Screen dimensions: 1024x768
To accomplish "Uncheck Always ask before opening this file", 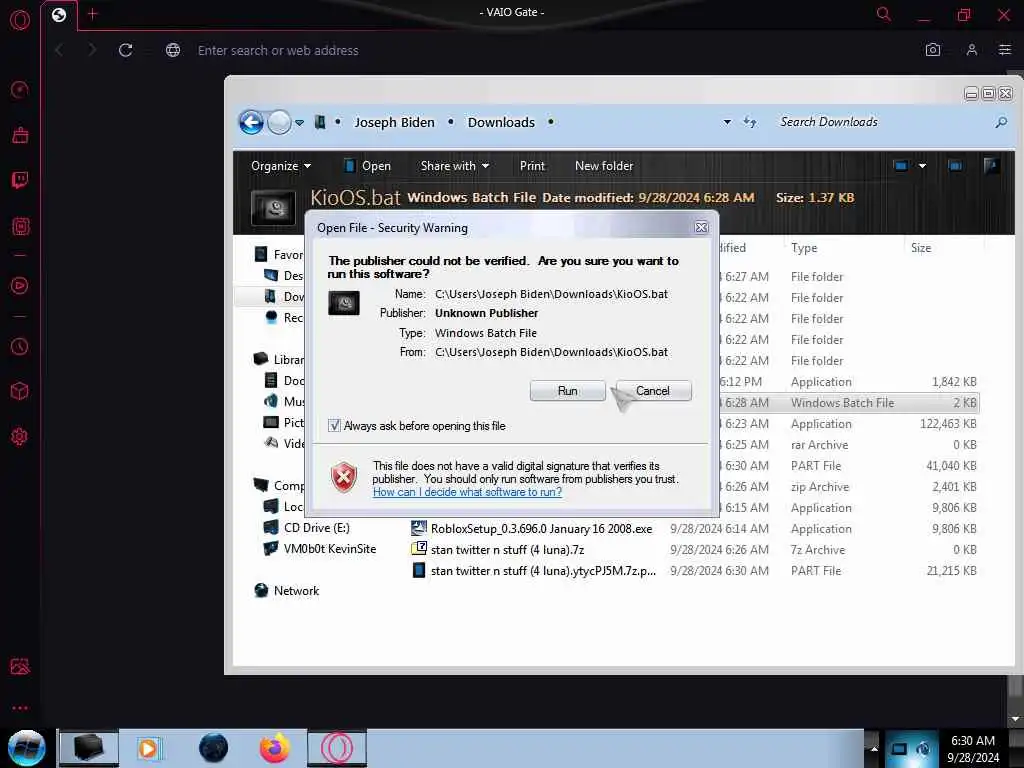I will [334, 426].
